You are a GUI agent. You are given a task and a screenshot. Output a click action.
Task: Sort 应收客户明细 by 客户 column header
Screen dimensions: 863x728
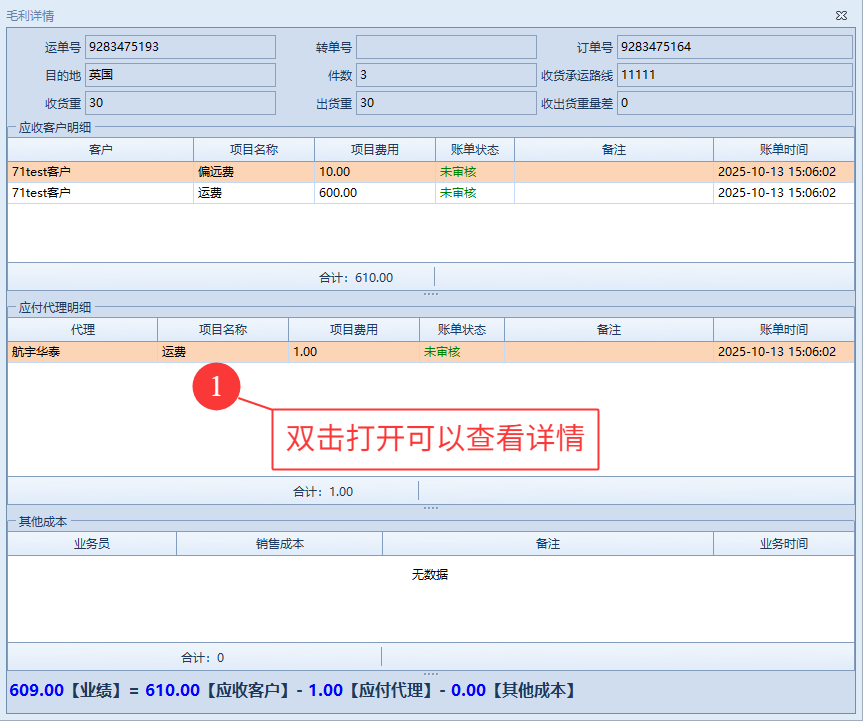tap(100, 149)
